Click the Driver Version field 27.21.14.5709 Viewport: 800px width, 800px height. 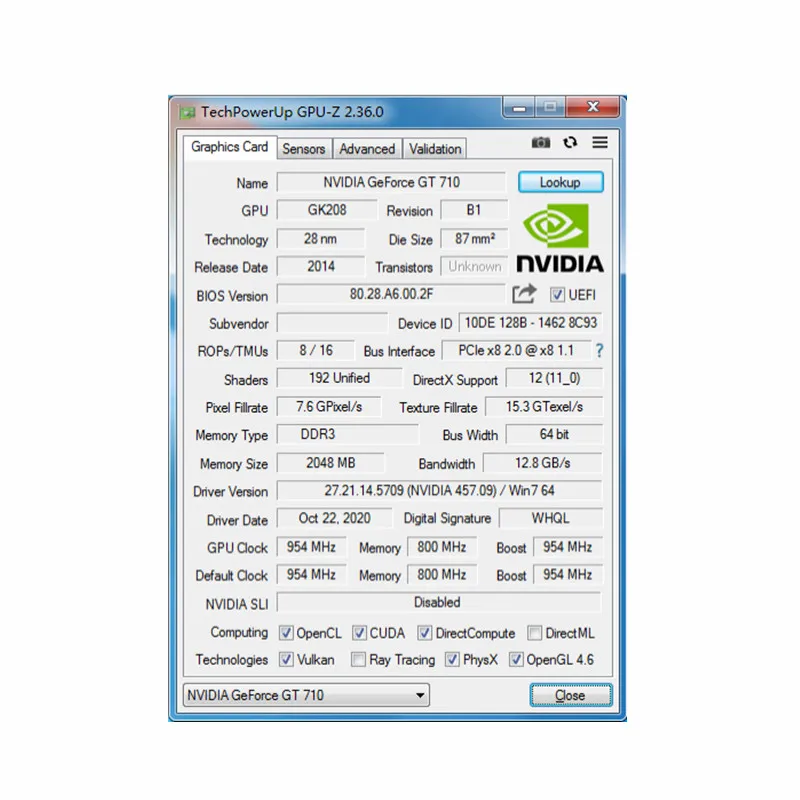[439, 491]
